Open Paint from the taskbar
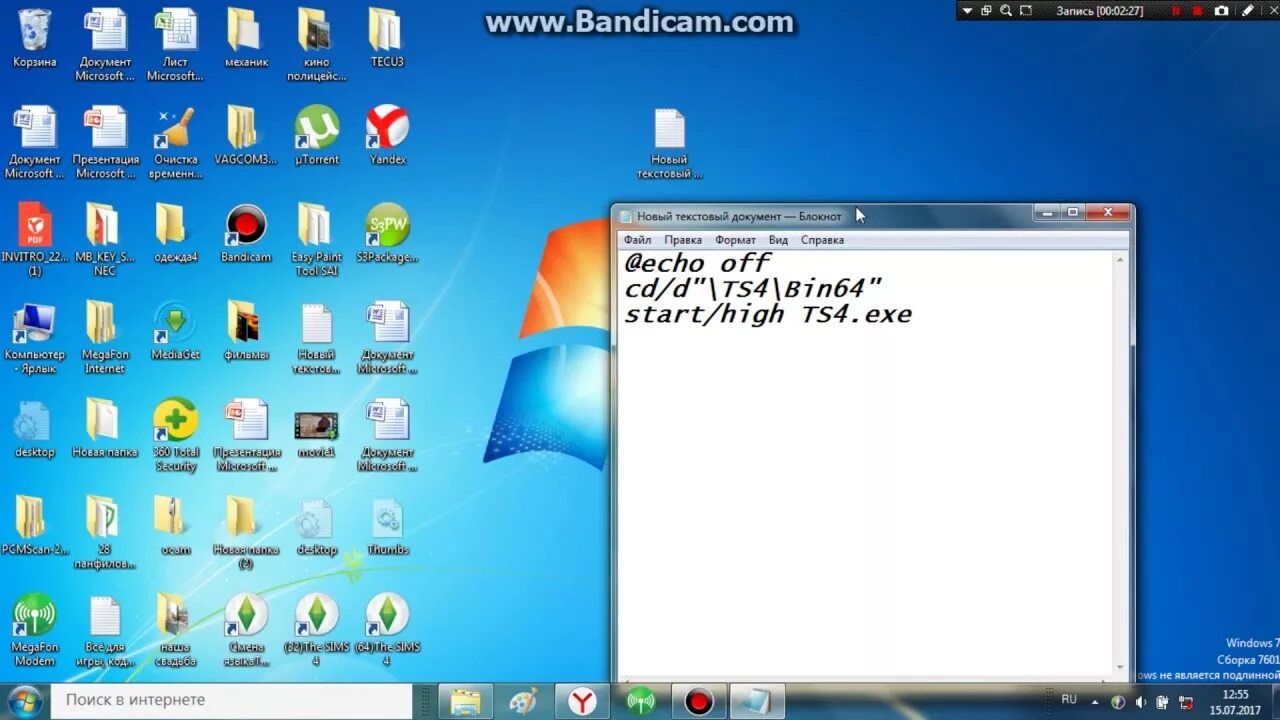The width and height of the screenshot is (1280, 720). (523, 702)
